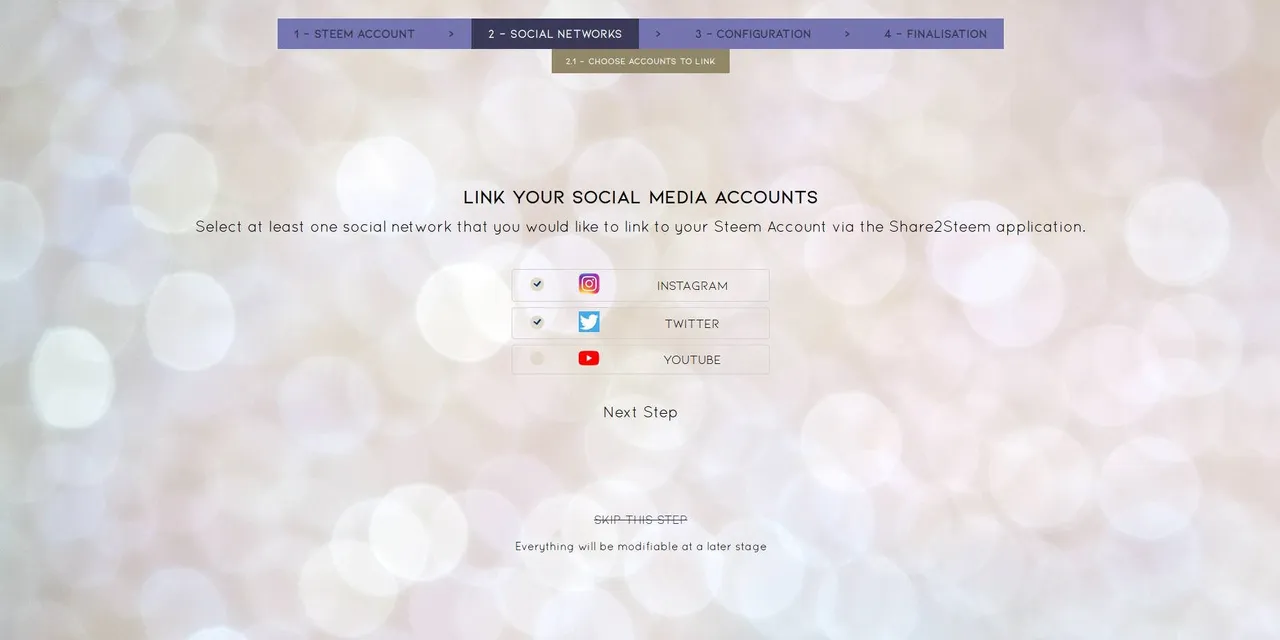Click the Twitter bird icon

589,322
